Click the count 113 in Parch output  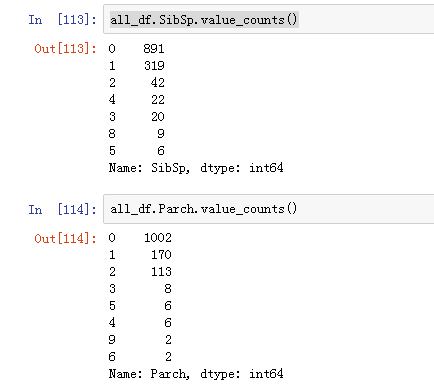tap(161, 272)
